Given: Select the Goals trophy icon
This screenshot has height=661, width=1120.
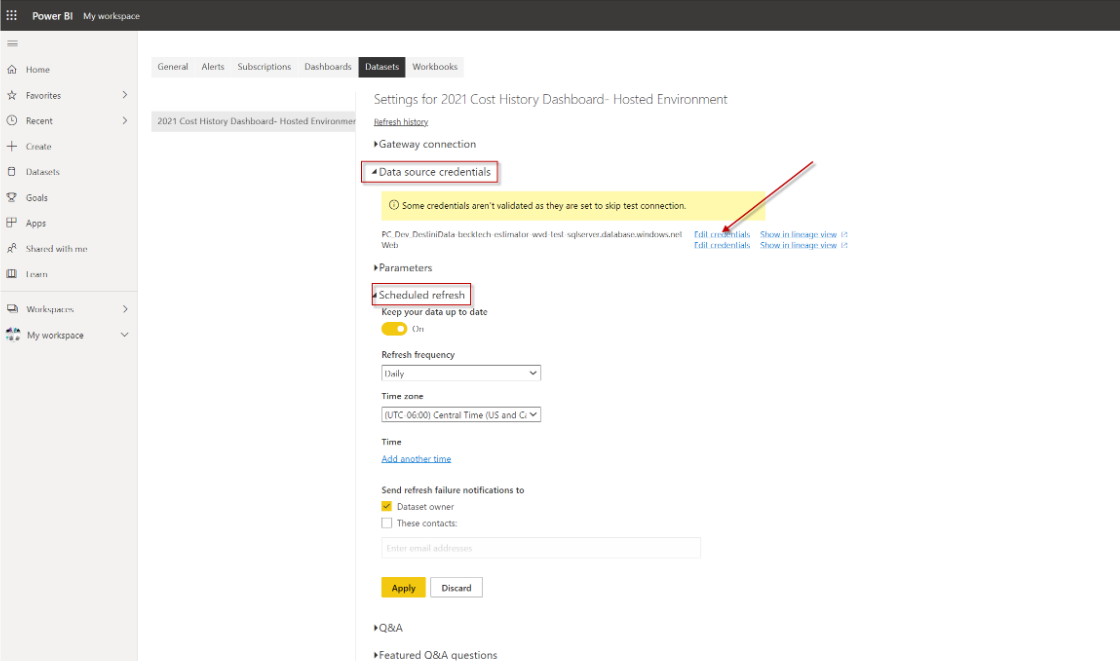Looking at the screenshot, I should coord(10,197).
